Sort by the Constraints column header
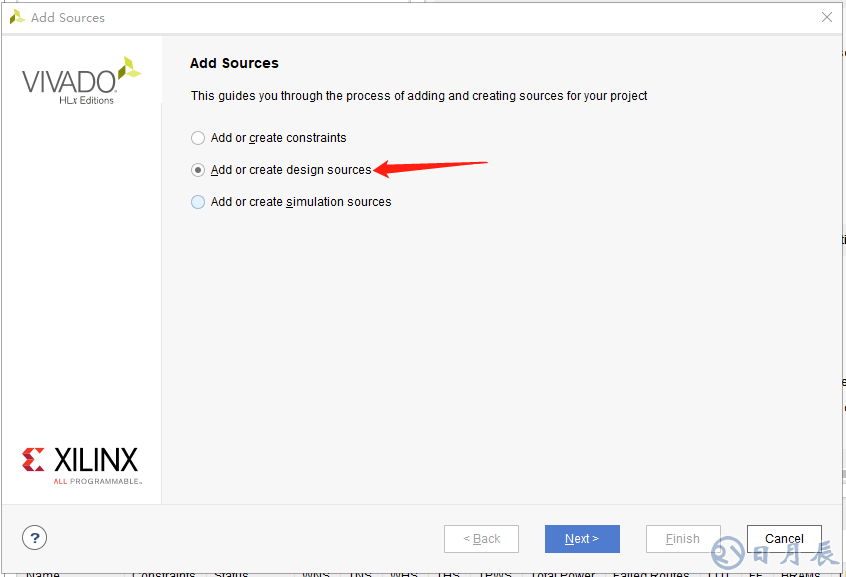This screenshot has width=846, height=577. 163,574
